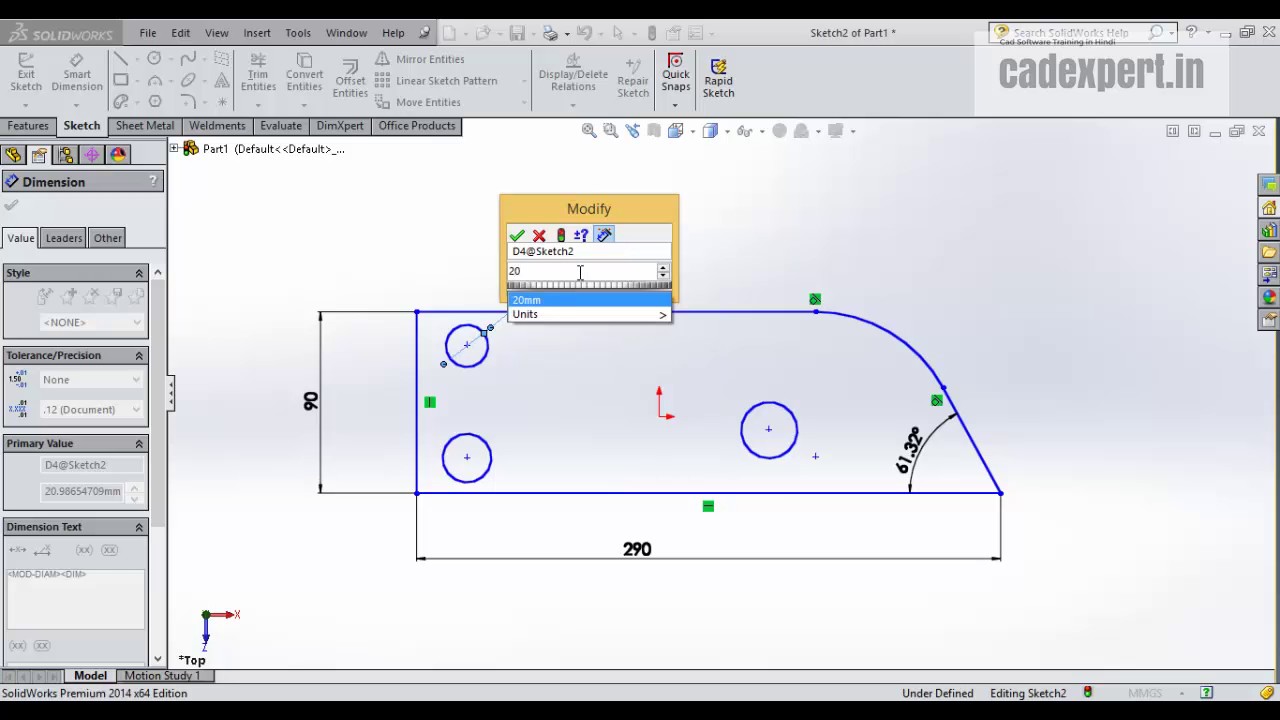Select the 20mm suggestion

pos(589,300)
